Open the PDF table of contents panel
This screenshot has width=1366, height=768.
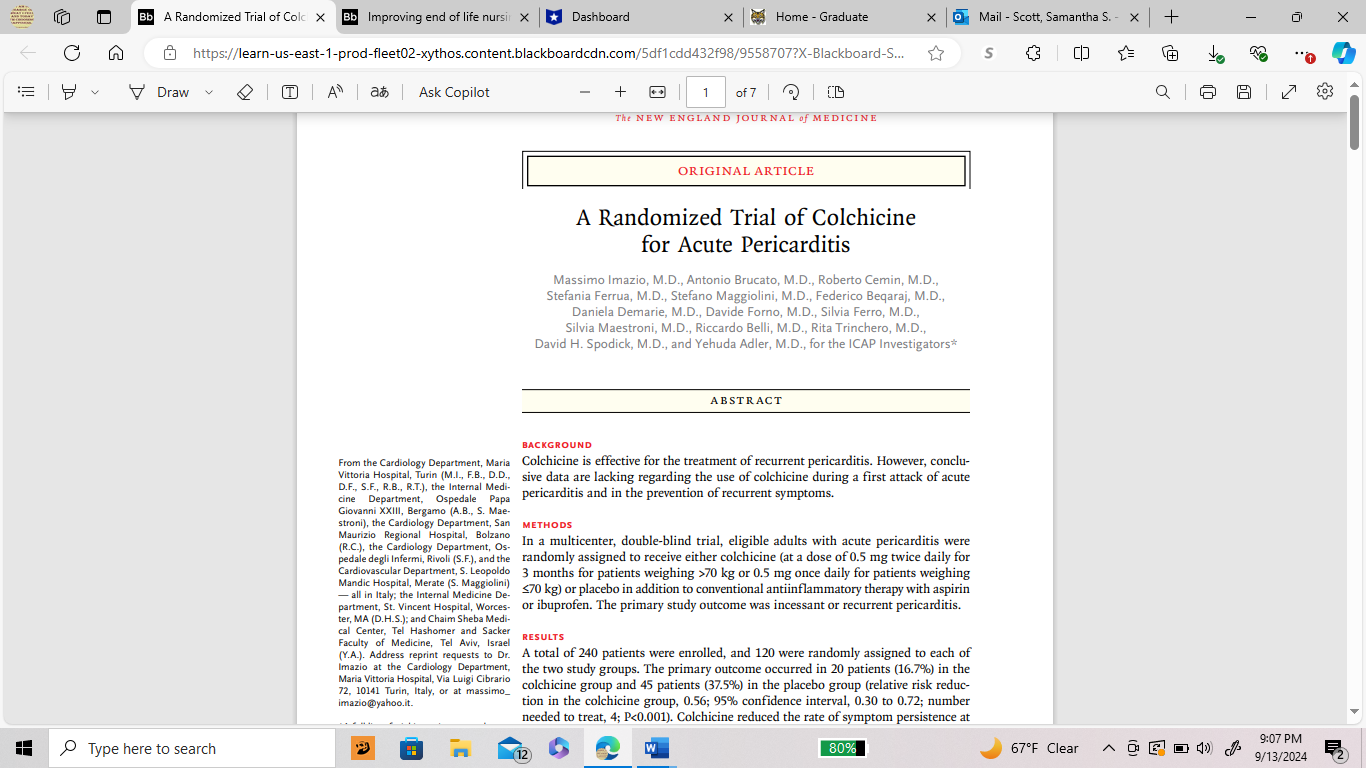point(27,92)
